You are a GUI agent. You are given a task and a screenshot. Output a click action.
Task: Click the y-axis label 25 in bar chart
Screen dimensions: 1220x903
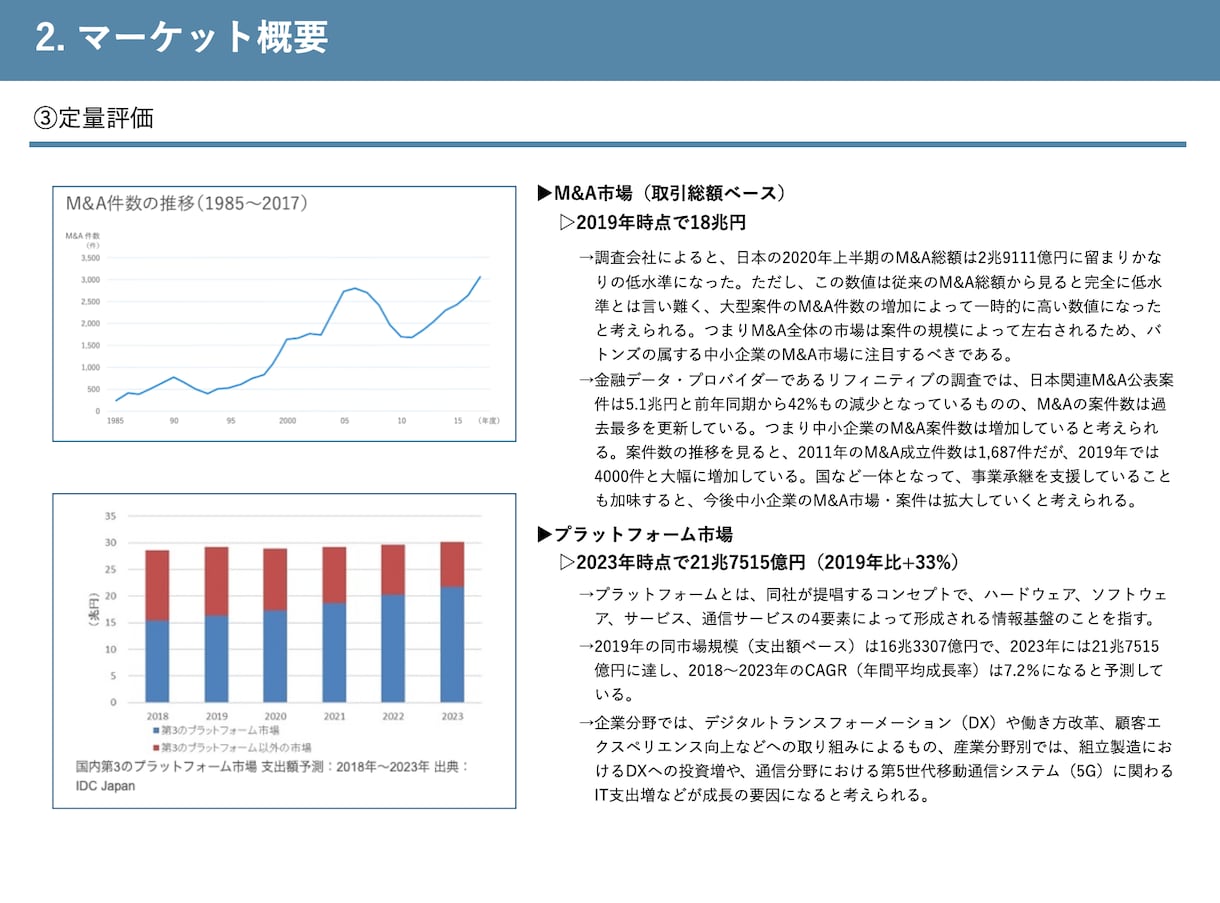point(109,569)
